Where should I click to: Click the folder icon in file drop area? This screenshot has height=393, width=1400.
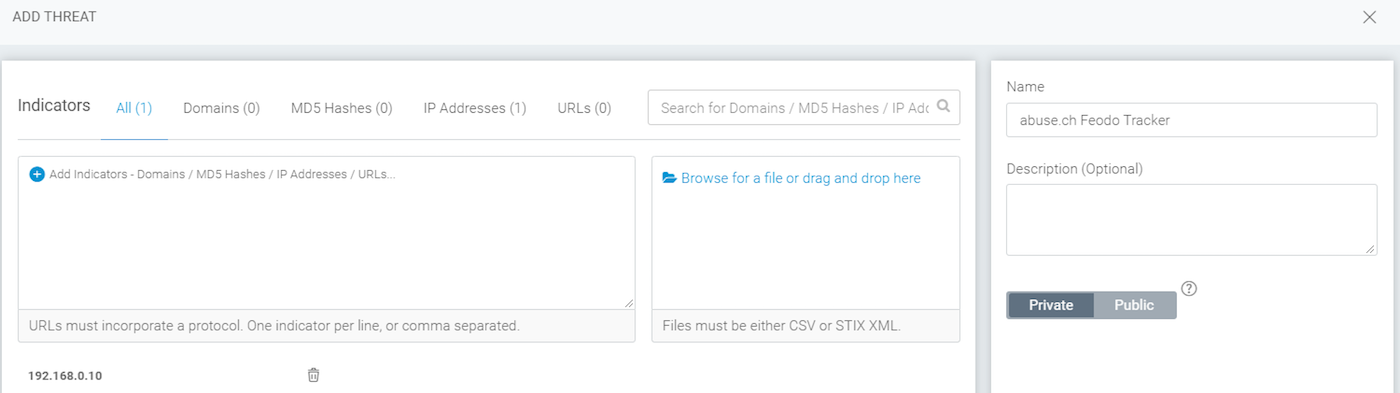pos(670,178)
